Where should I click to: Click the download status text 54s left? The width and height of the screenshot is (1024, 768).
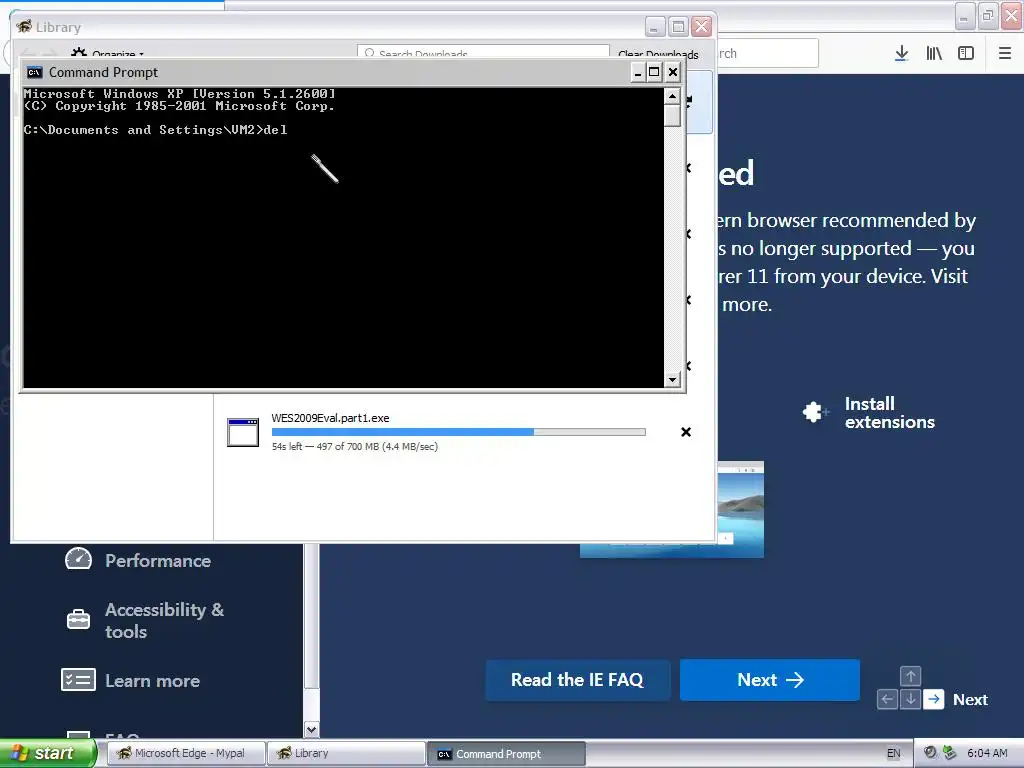pyautogui.click(x=355, y=447)
